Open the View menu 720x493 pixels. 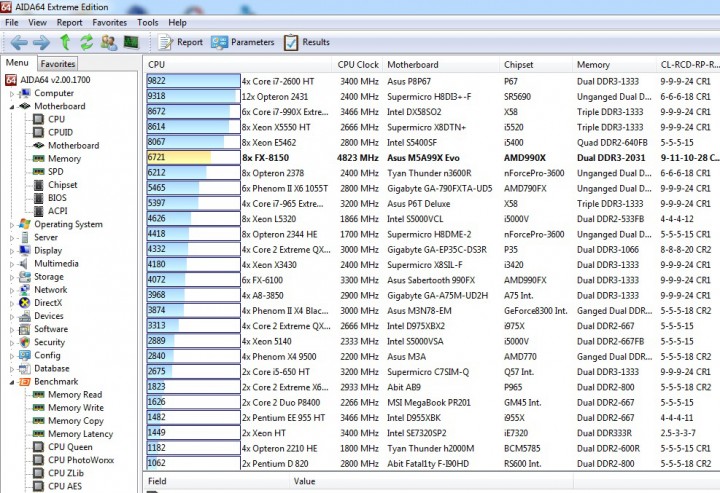pyautogui.click(x=37, y=22)
